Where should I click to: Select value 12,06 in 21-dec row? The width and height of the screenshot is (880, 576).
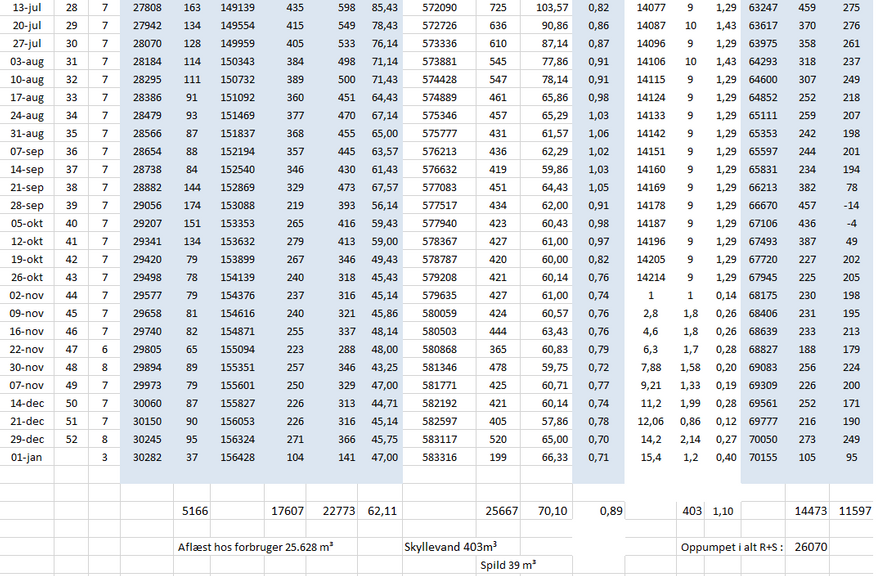pos(650,421)
